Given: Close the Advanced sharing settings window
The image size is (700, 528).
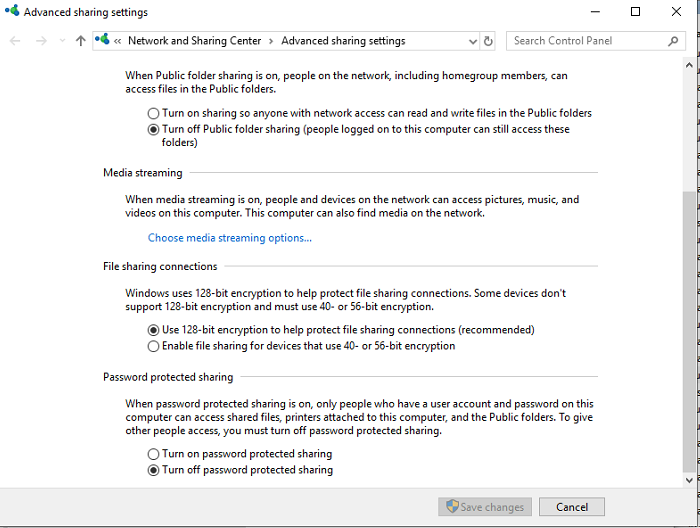Looking at the screenshot, I should (x=676, y=12).
